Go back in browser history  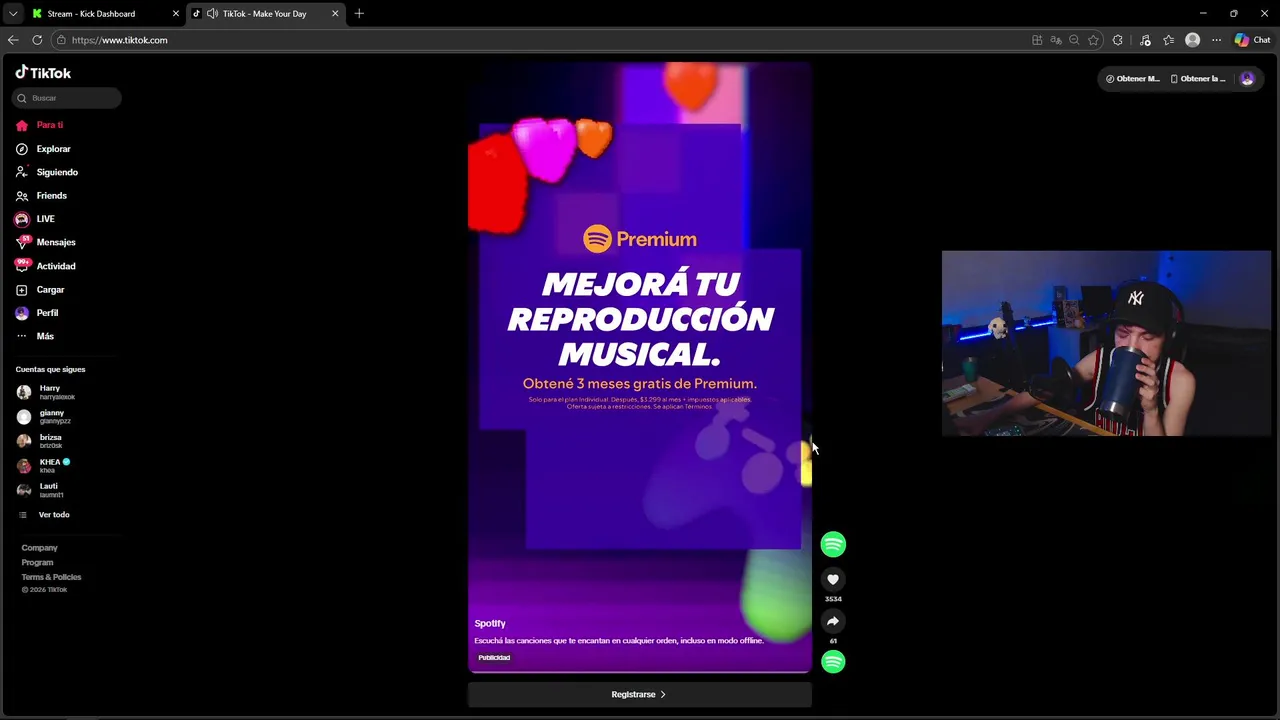click(x=13, y=40)
